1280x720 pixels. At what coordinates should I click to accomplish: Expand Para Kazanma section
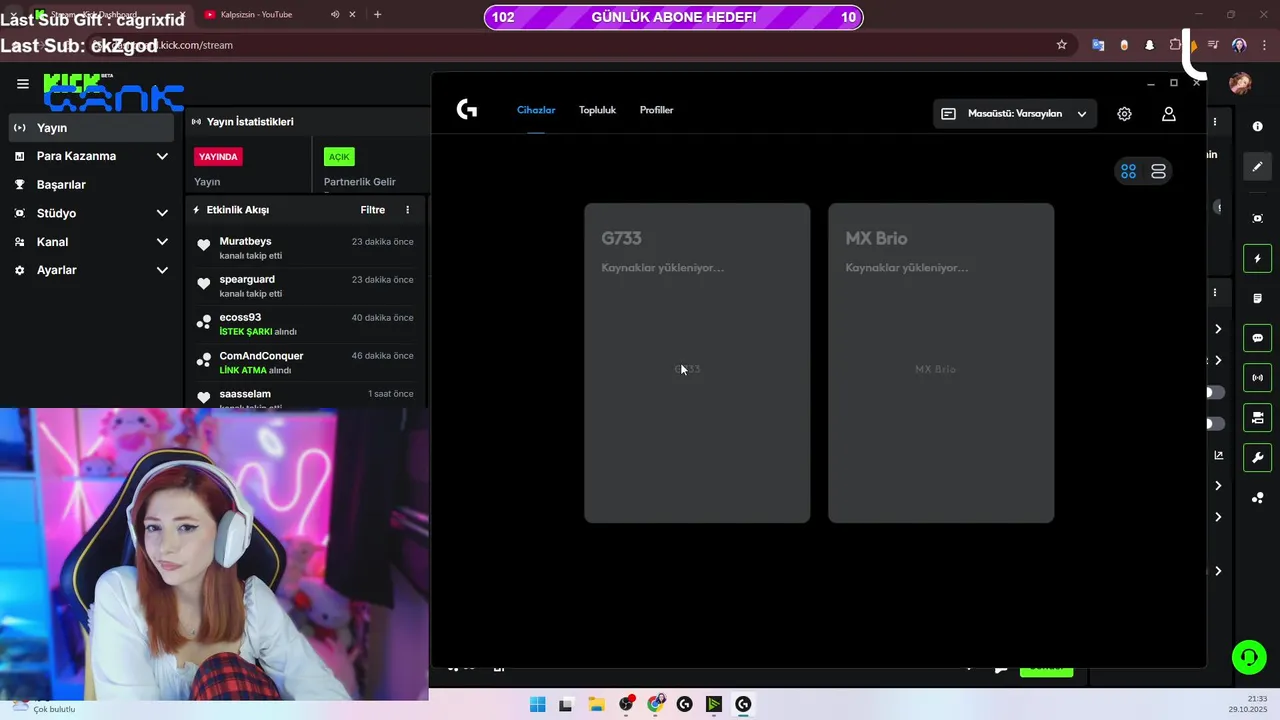pyautogui.click(x=92, y=156)
